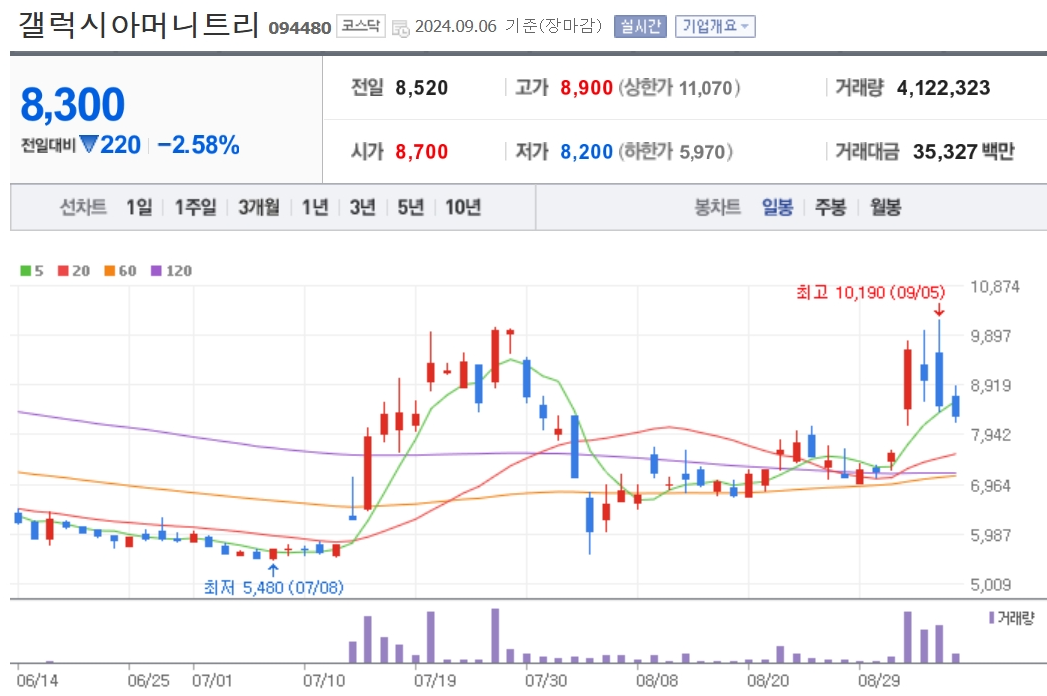The height and width of the screenshot is (696, 1047).
Task: Click the previous close value 8,520
Action: (x=421, y=88)
